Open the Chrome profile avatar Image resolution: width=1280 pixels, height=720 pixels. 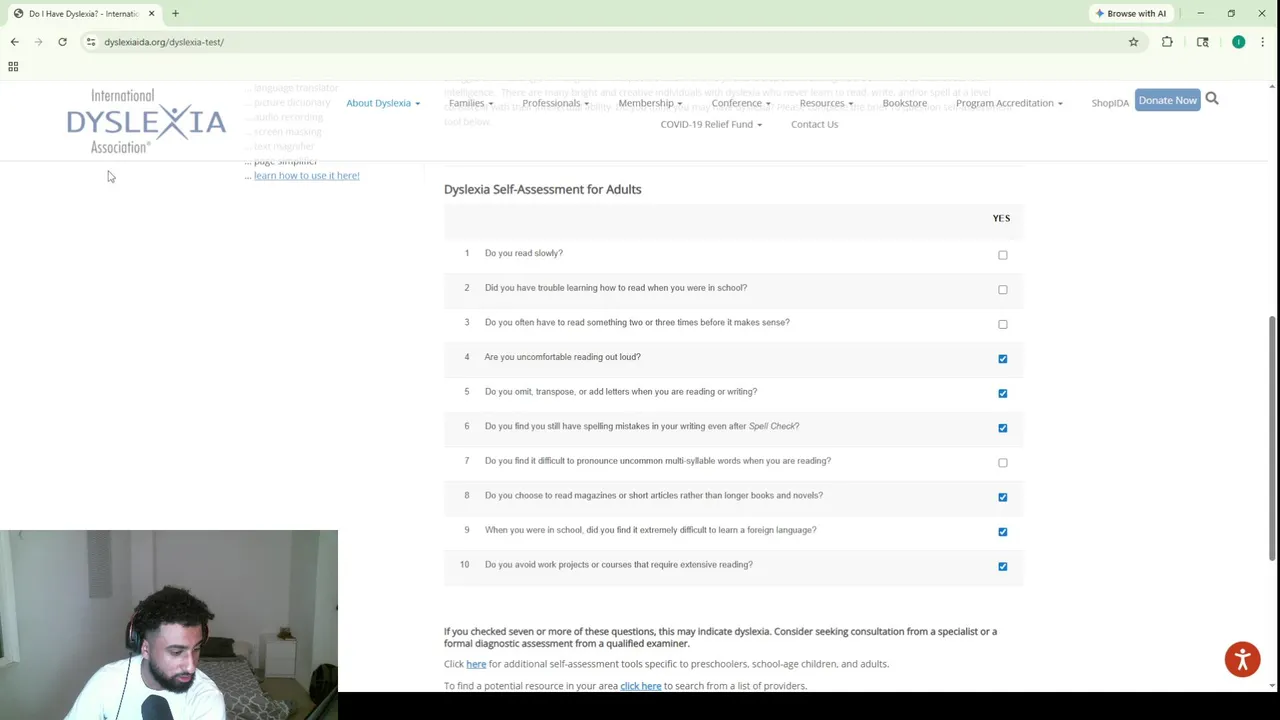[1238, 42]
